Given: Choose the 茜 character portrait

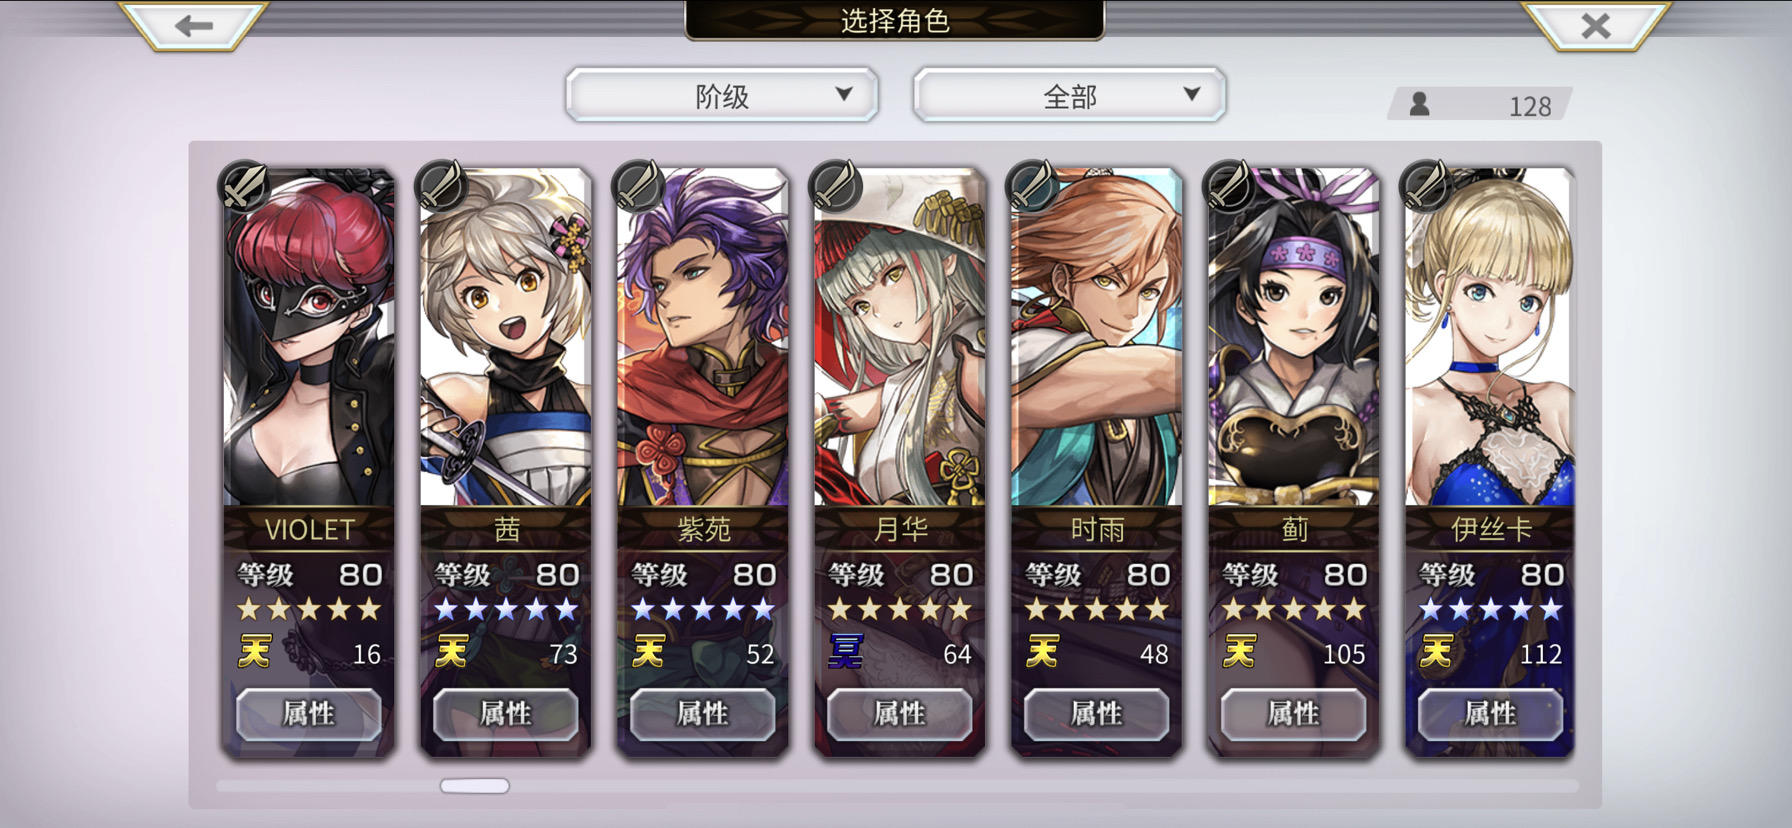Looking at the screenshot, I should tap(505, 338).
